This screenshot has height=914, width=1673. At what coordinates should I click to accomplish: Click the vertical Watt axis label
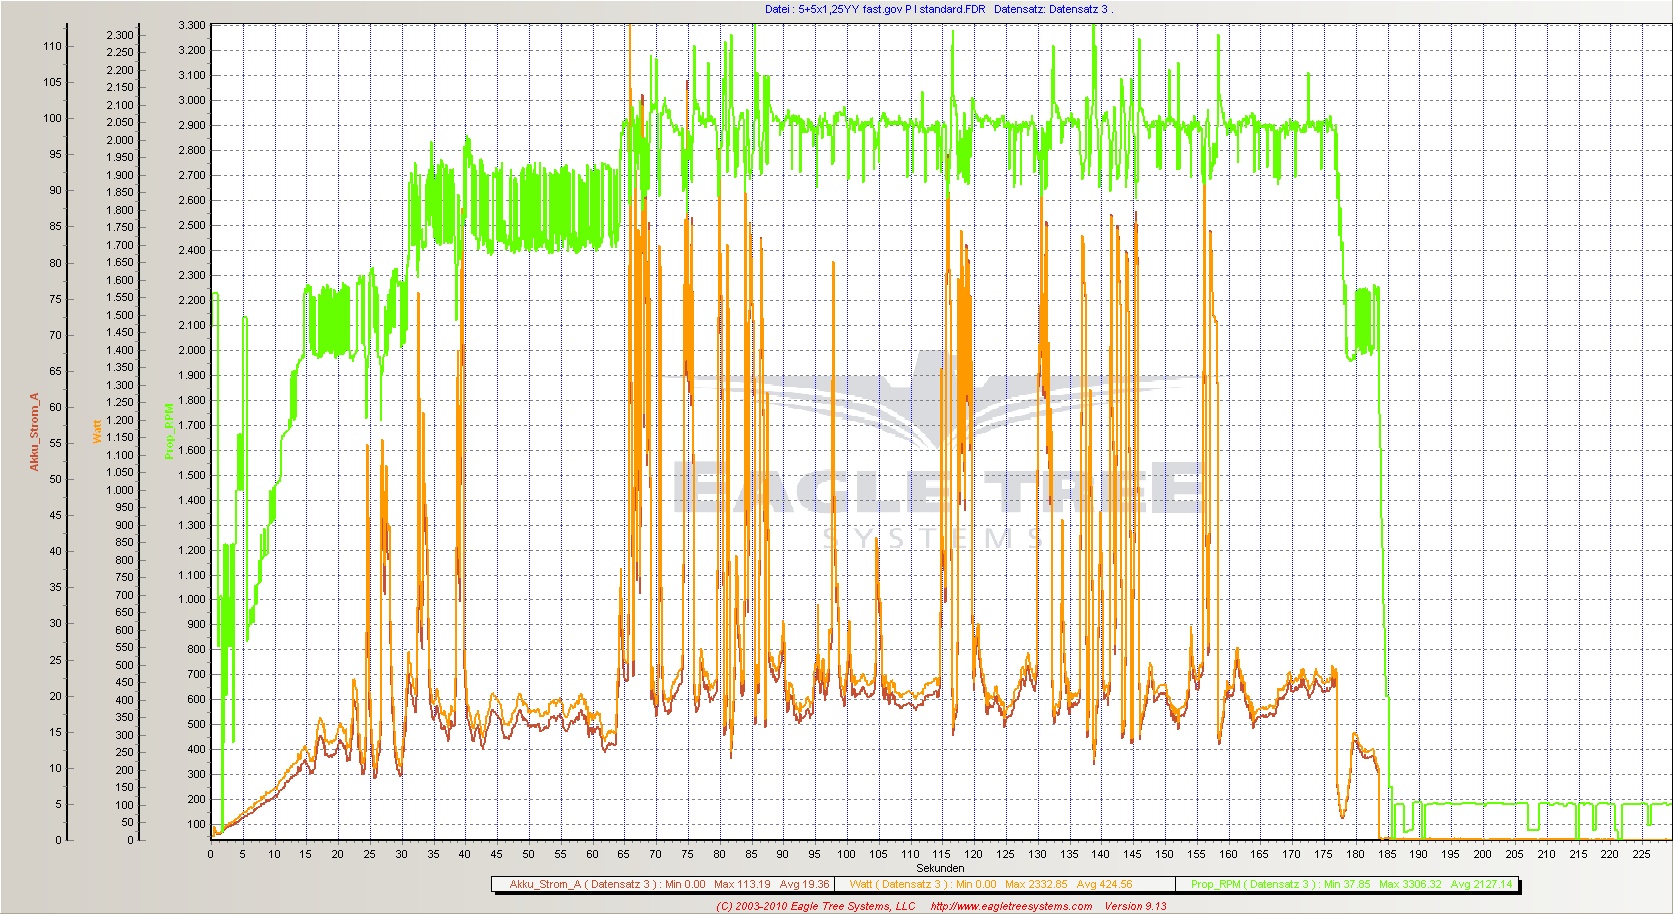point(97,432)
